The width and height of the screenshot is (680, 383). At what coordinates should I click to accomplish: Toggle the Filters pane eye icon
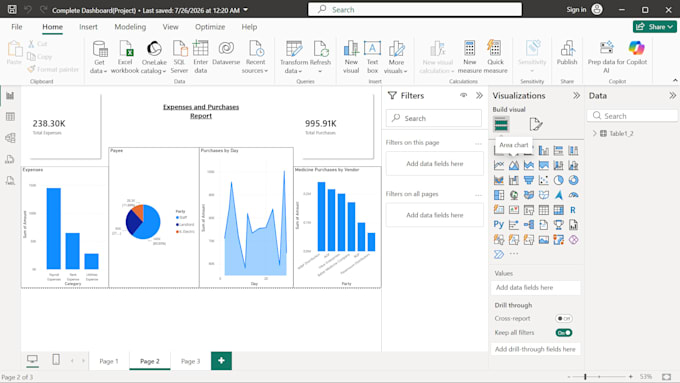point(464,95)
